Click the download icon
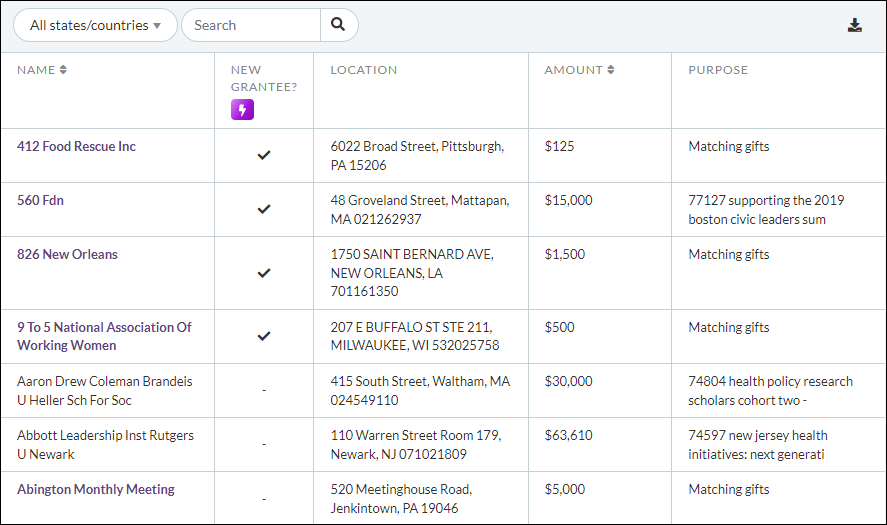This screenshot has height=525, width=887. 855,25
